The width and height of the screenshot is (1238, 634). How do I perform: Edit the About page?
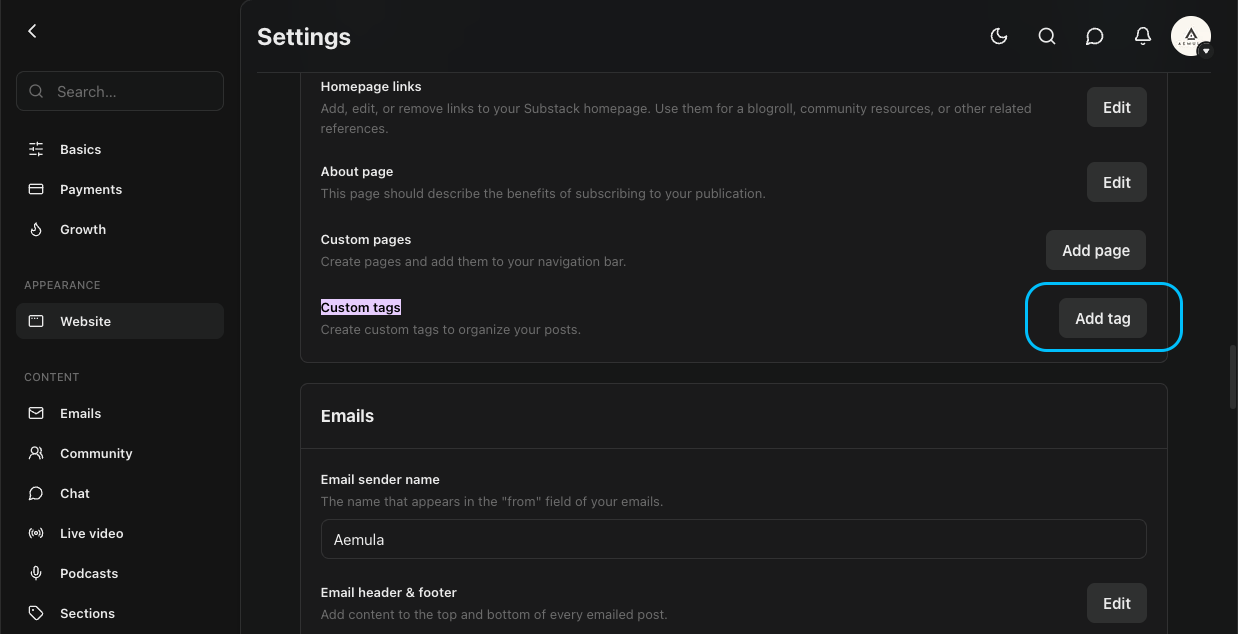coord(1116,182)
